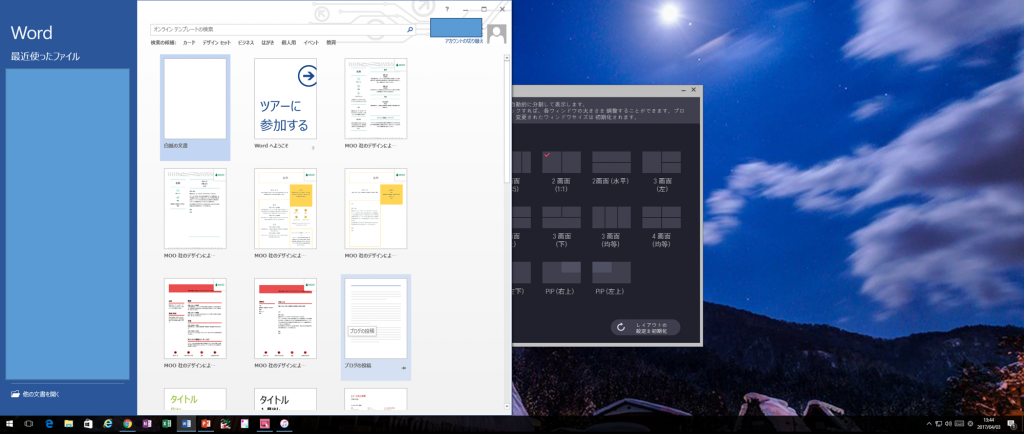The height and width of the screenshot is (434, 1024).
Task: Select the Word icon on the taskbar
Action: 186,424
